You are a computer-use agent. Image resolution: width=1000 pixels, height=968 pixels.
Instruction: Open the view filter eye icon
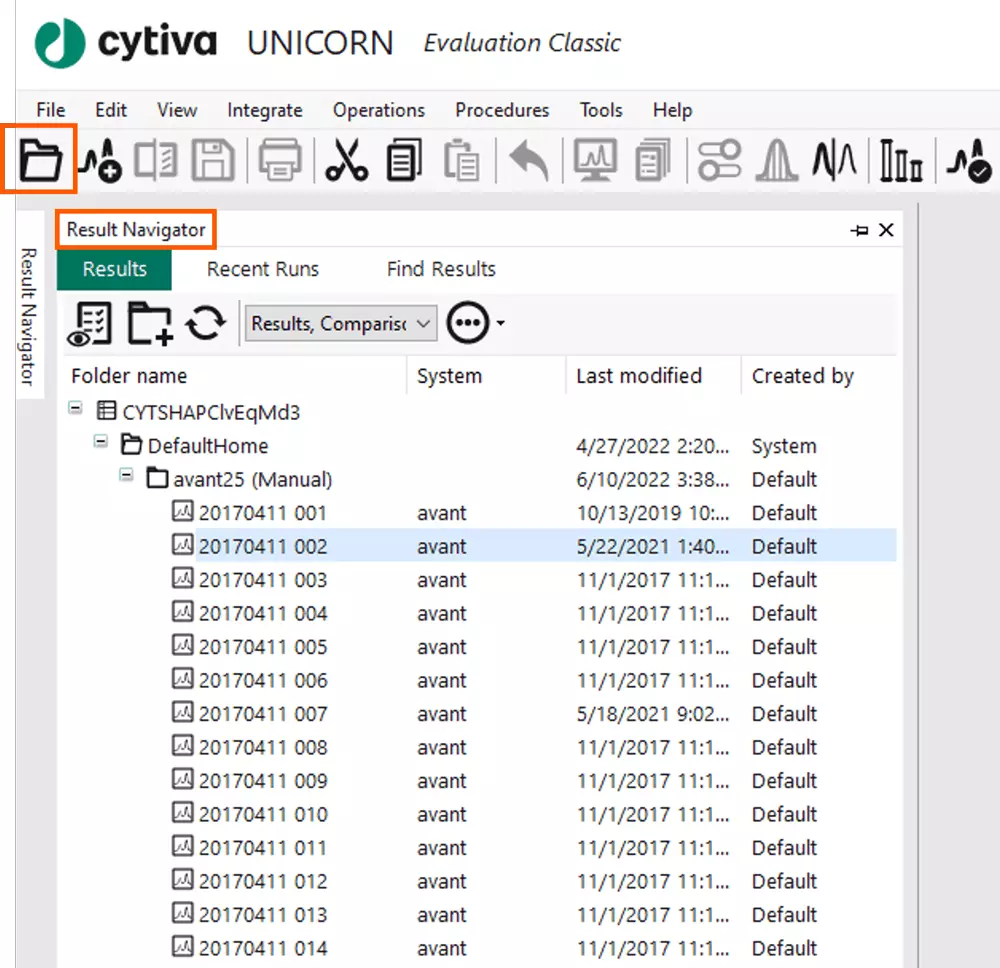point(89,322)
